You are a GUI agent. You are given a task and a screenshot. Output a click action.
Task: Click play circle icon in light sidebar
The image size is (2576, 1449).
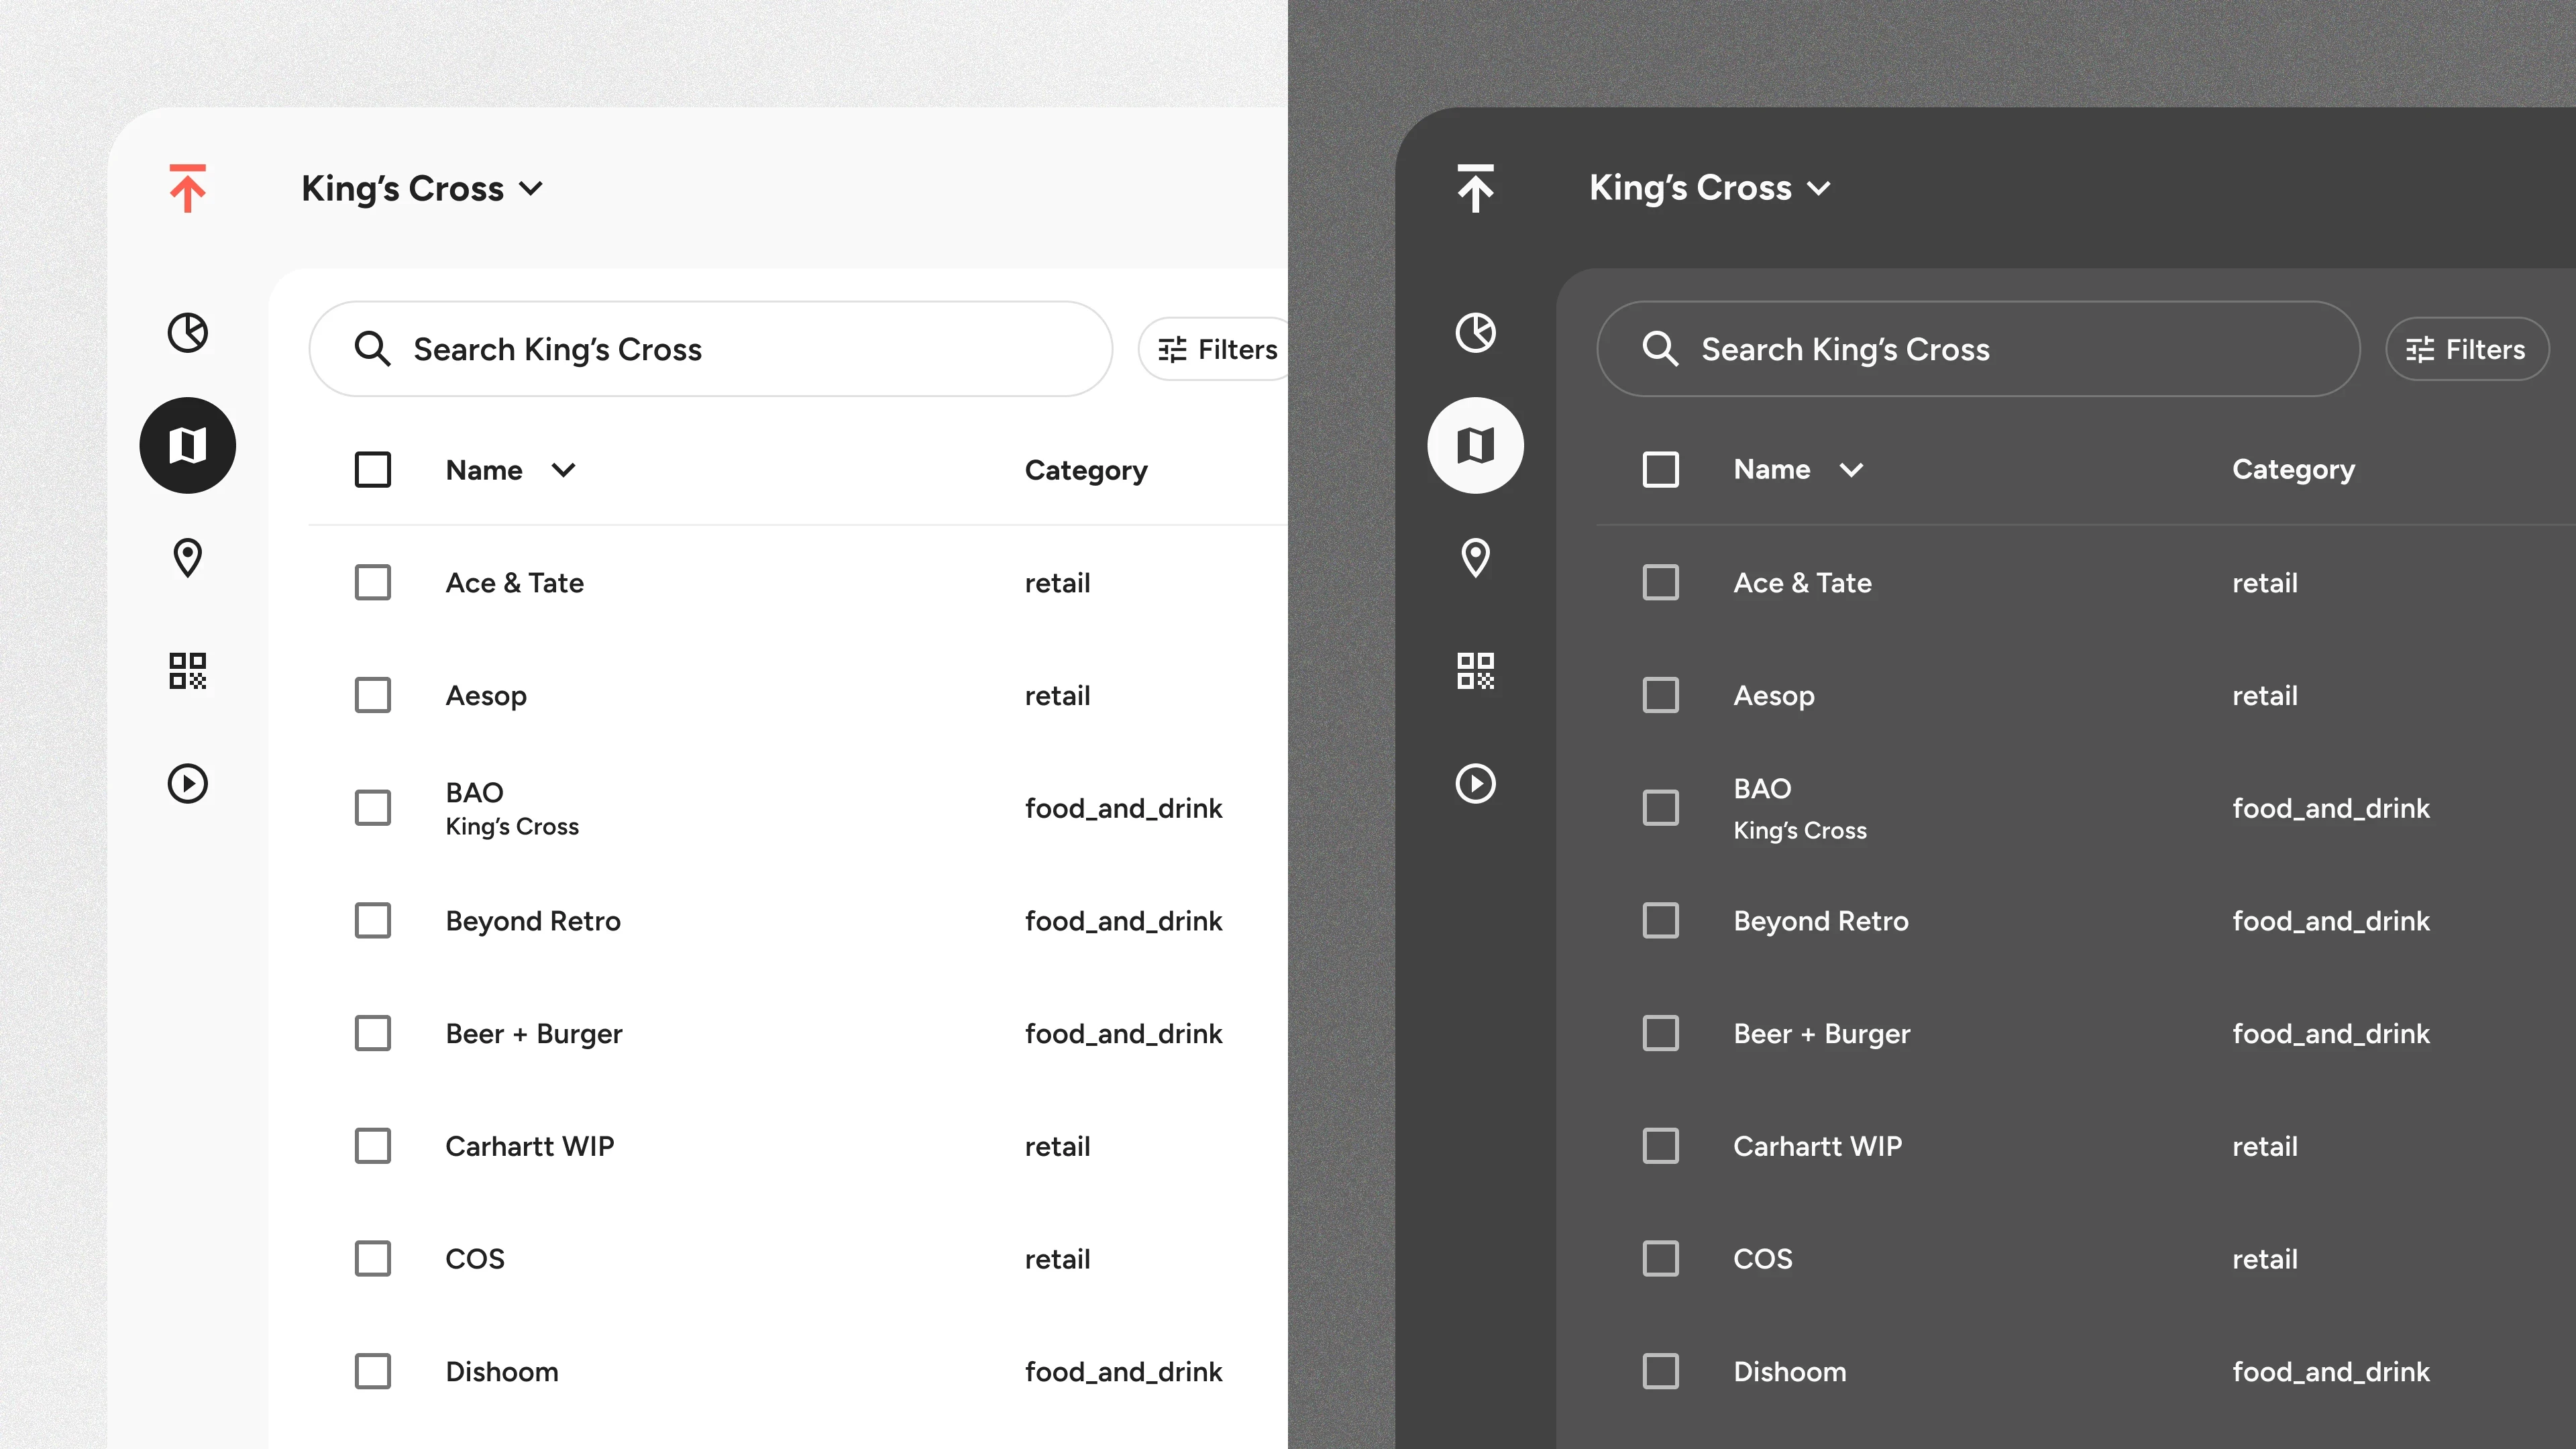click(x=188, y=783)
